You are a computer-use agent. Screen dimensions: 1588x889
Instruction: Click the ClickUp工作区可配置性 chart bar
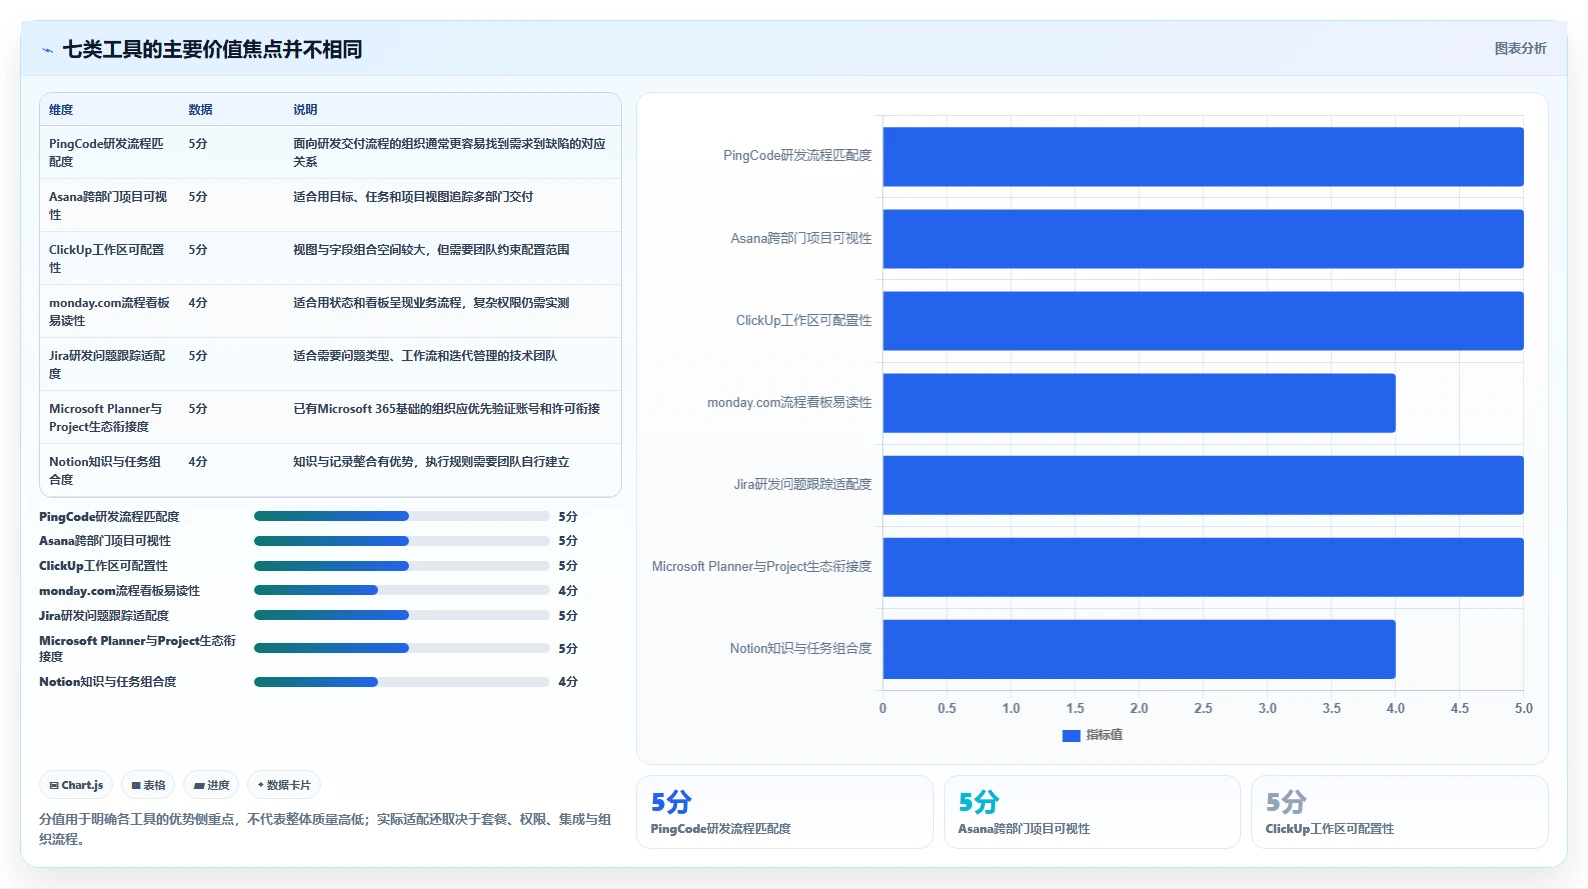1203,321
